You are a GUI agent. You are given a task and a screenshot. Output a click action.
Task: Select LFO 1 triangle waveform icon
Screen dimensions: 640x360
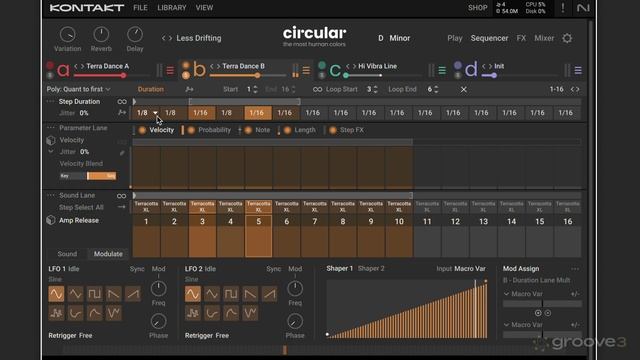76,294
